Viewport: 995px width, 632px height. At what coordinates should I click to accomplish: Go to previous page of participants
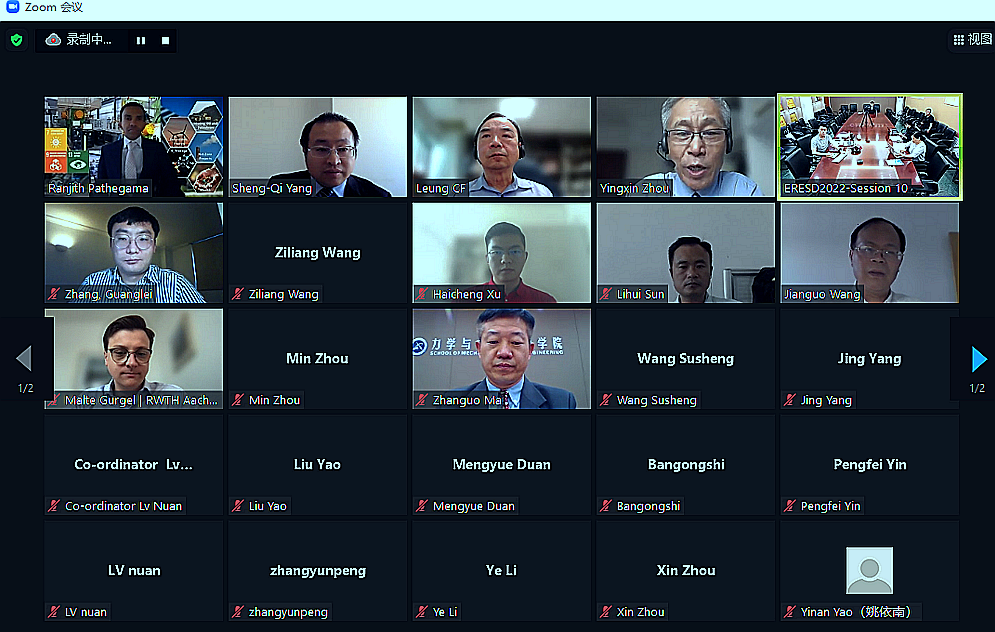(x=24, y=359)
